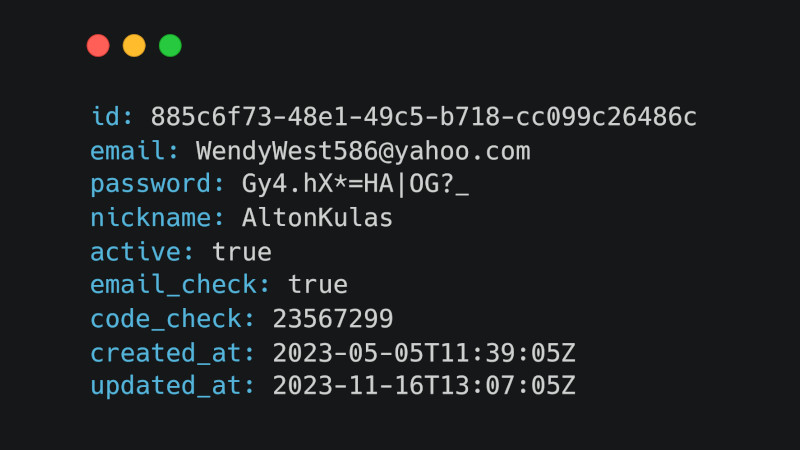Click the "active:" key label
The image size is (800, 450).
point(142,252)
